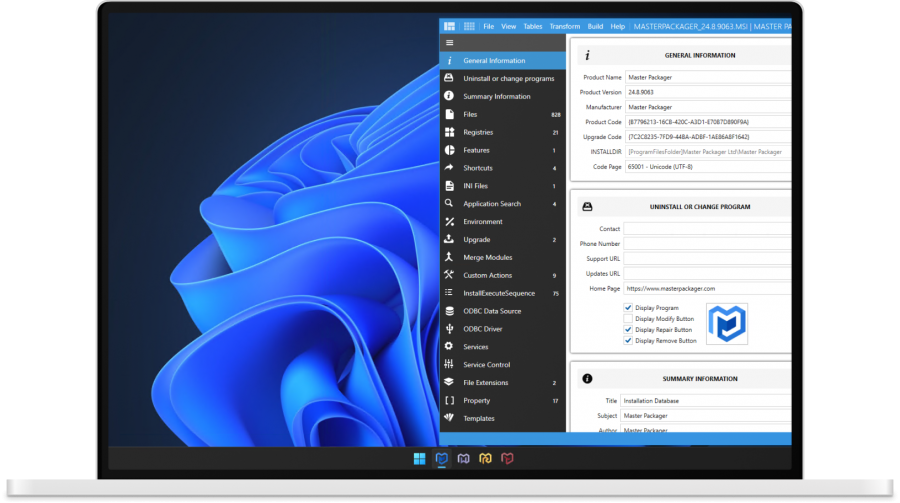Click the Features pie icon
This screenshot has width=900, height=503.
449,150
